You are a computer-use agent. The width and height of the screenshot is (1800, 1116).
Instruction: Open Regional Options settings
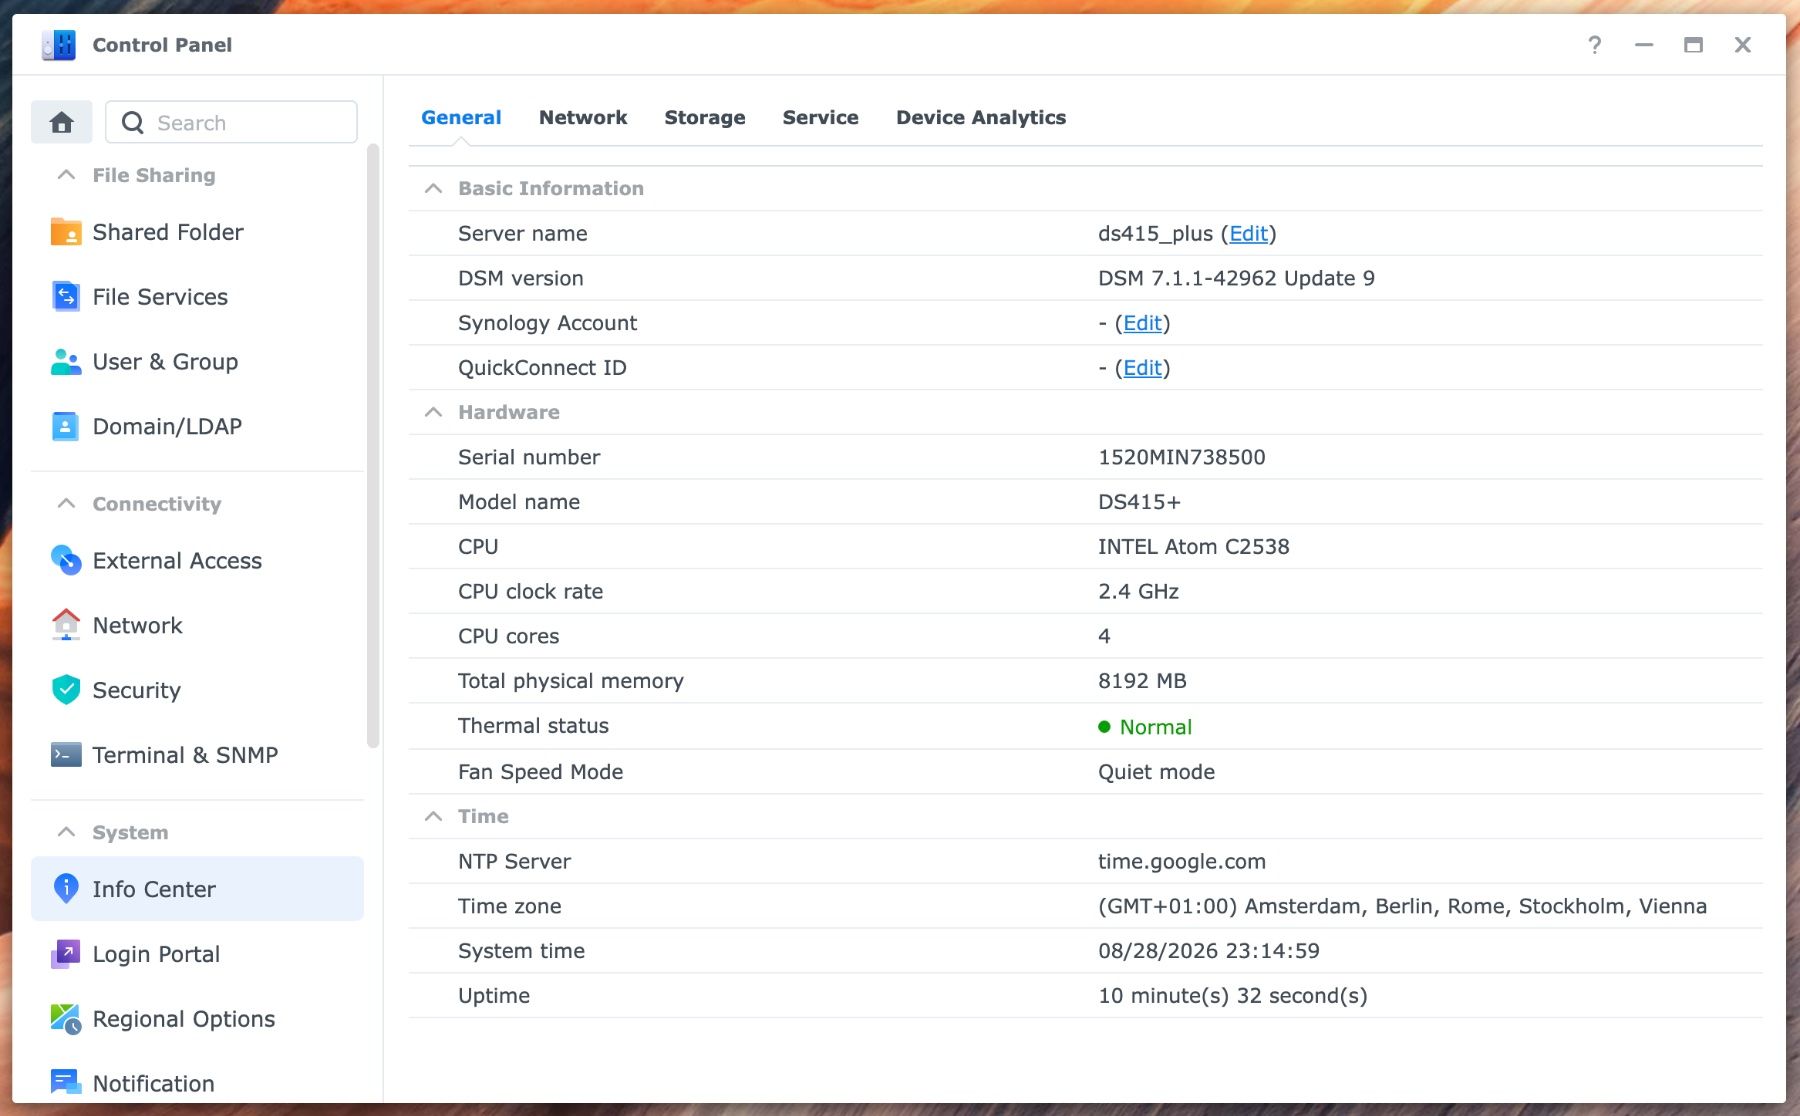(197, 1019)
